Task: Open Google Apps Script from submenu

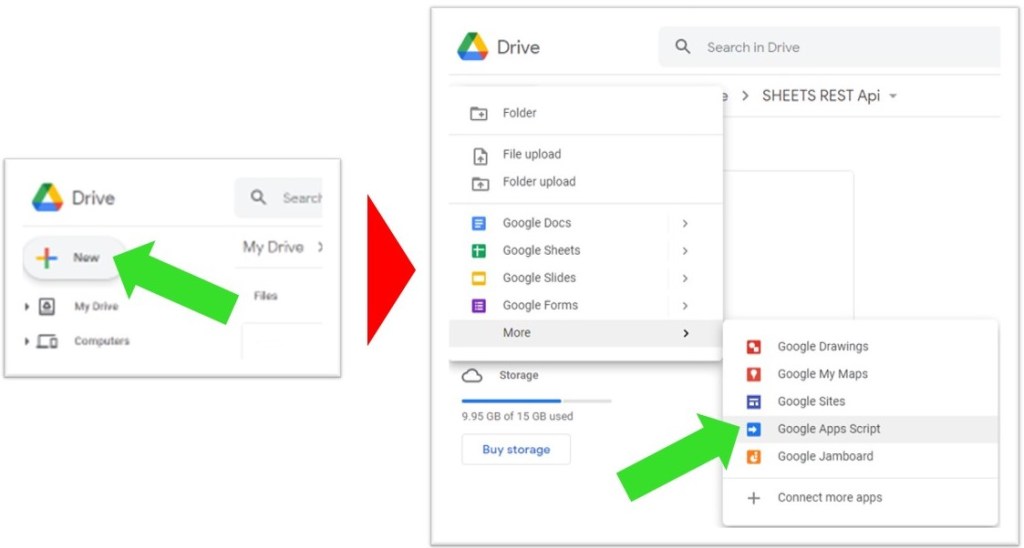Action: tap(828, 429)
